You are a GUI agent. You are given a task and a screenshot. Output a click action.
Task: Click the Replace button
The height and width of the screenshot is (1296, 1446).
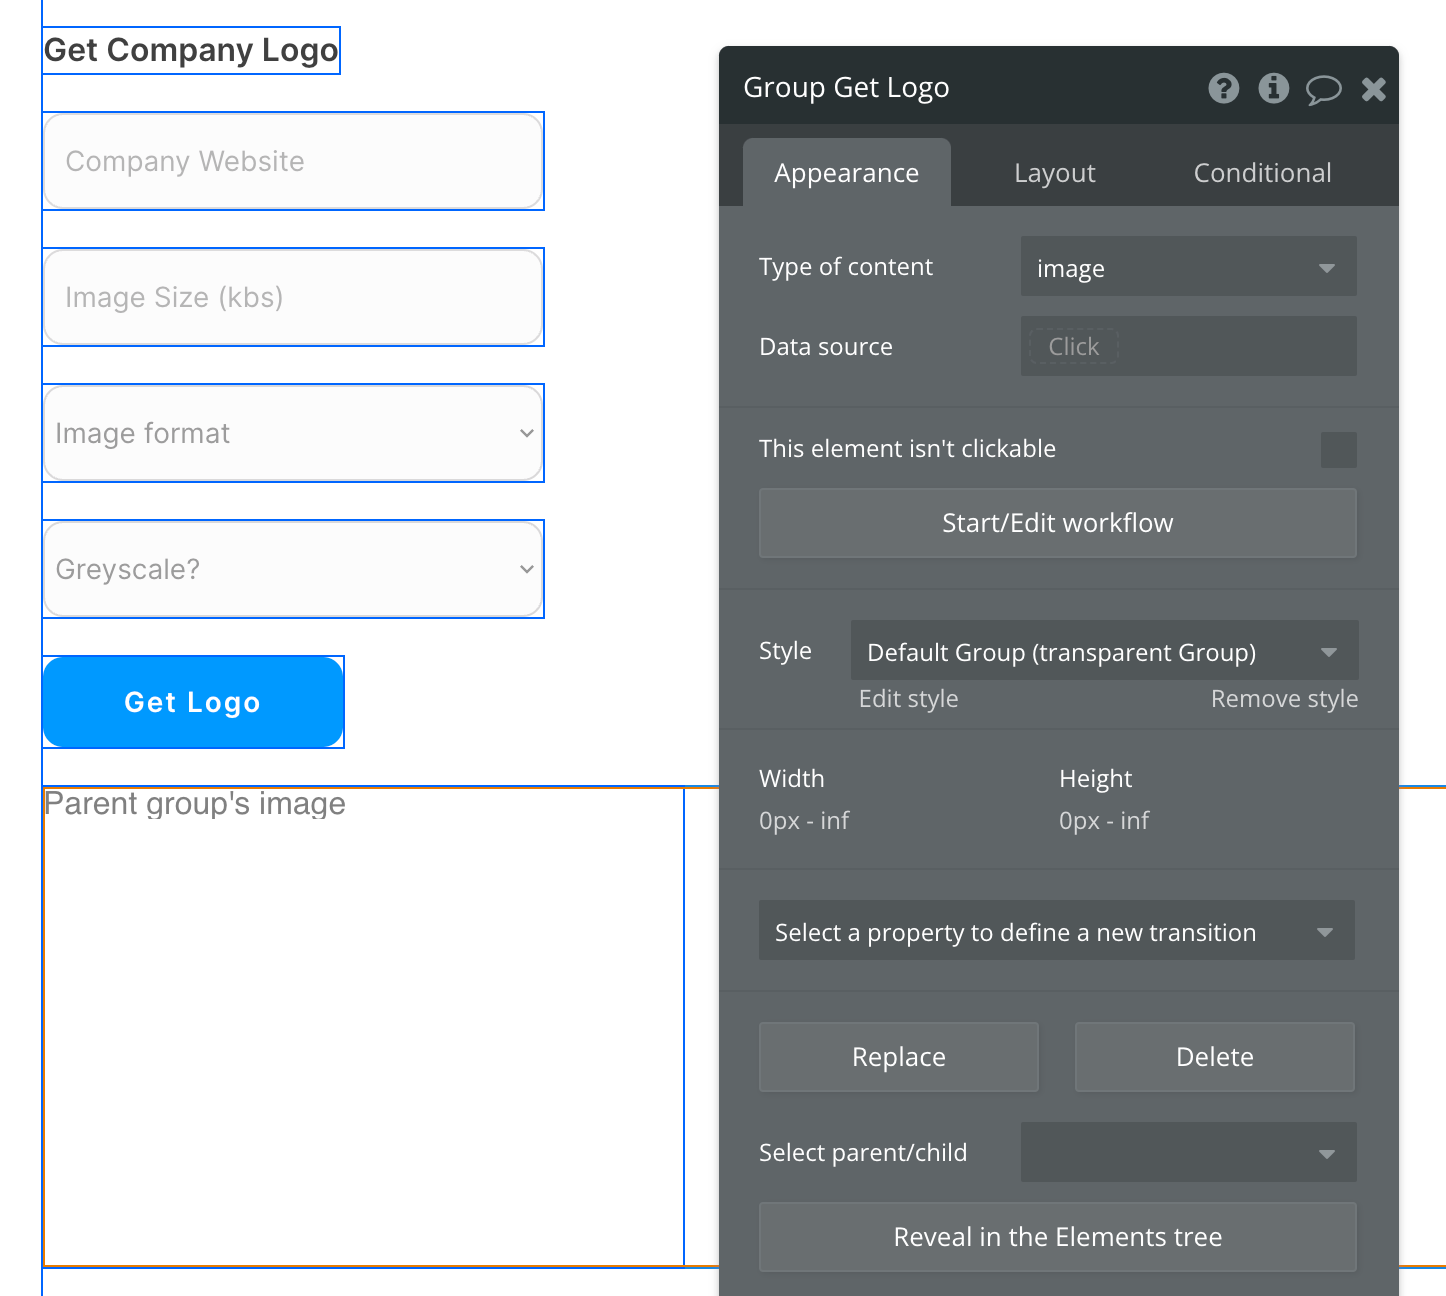(x=898, y=1057)
